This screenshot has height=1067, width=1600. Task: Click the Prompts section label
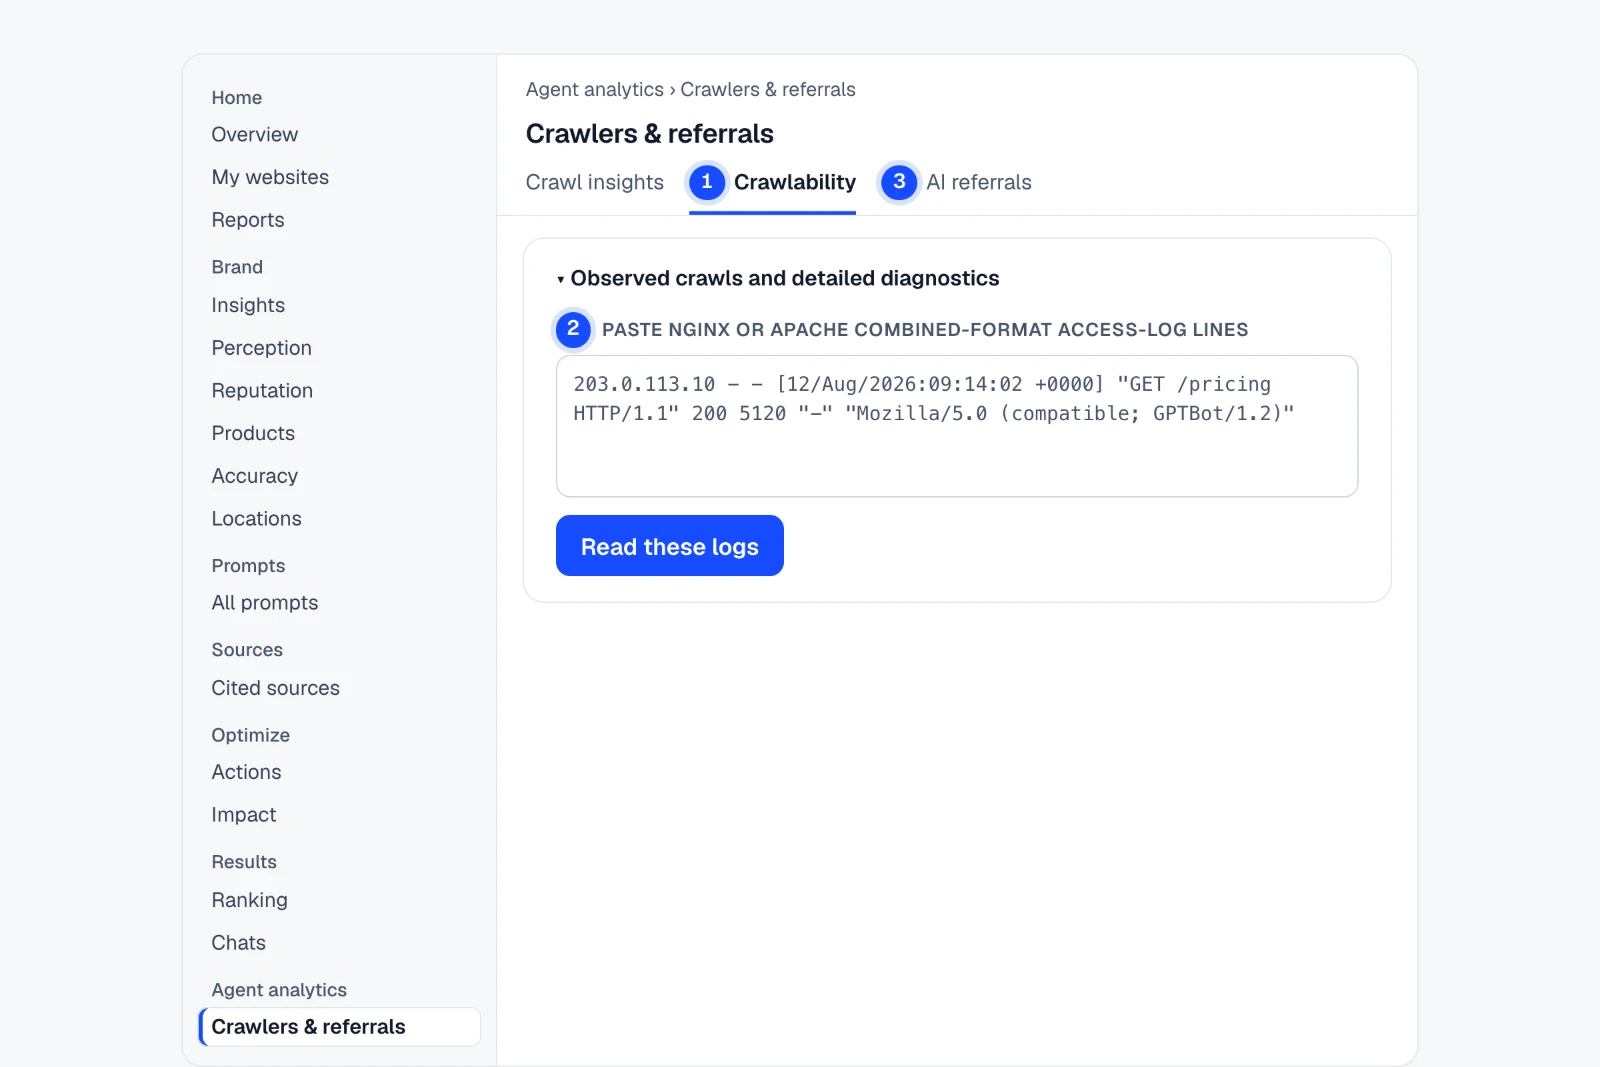[248, 566]
